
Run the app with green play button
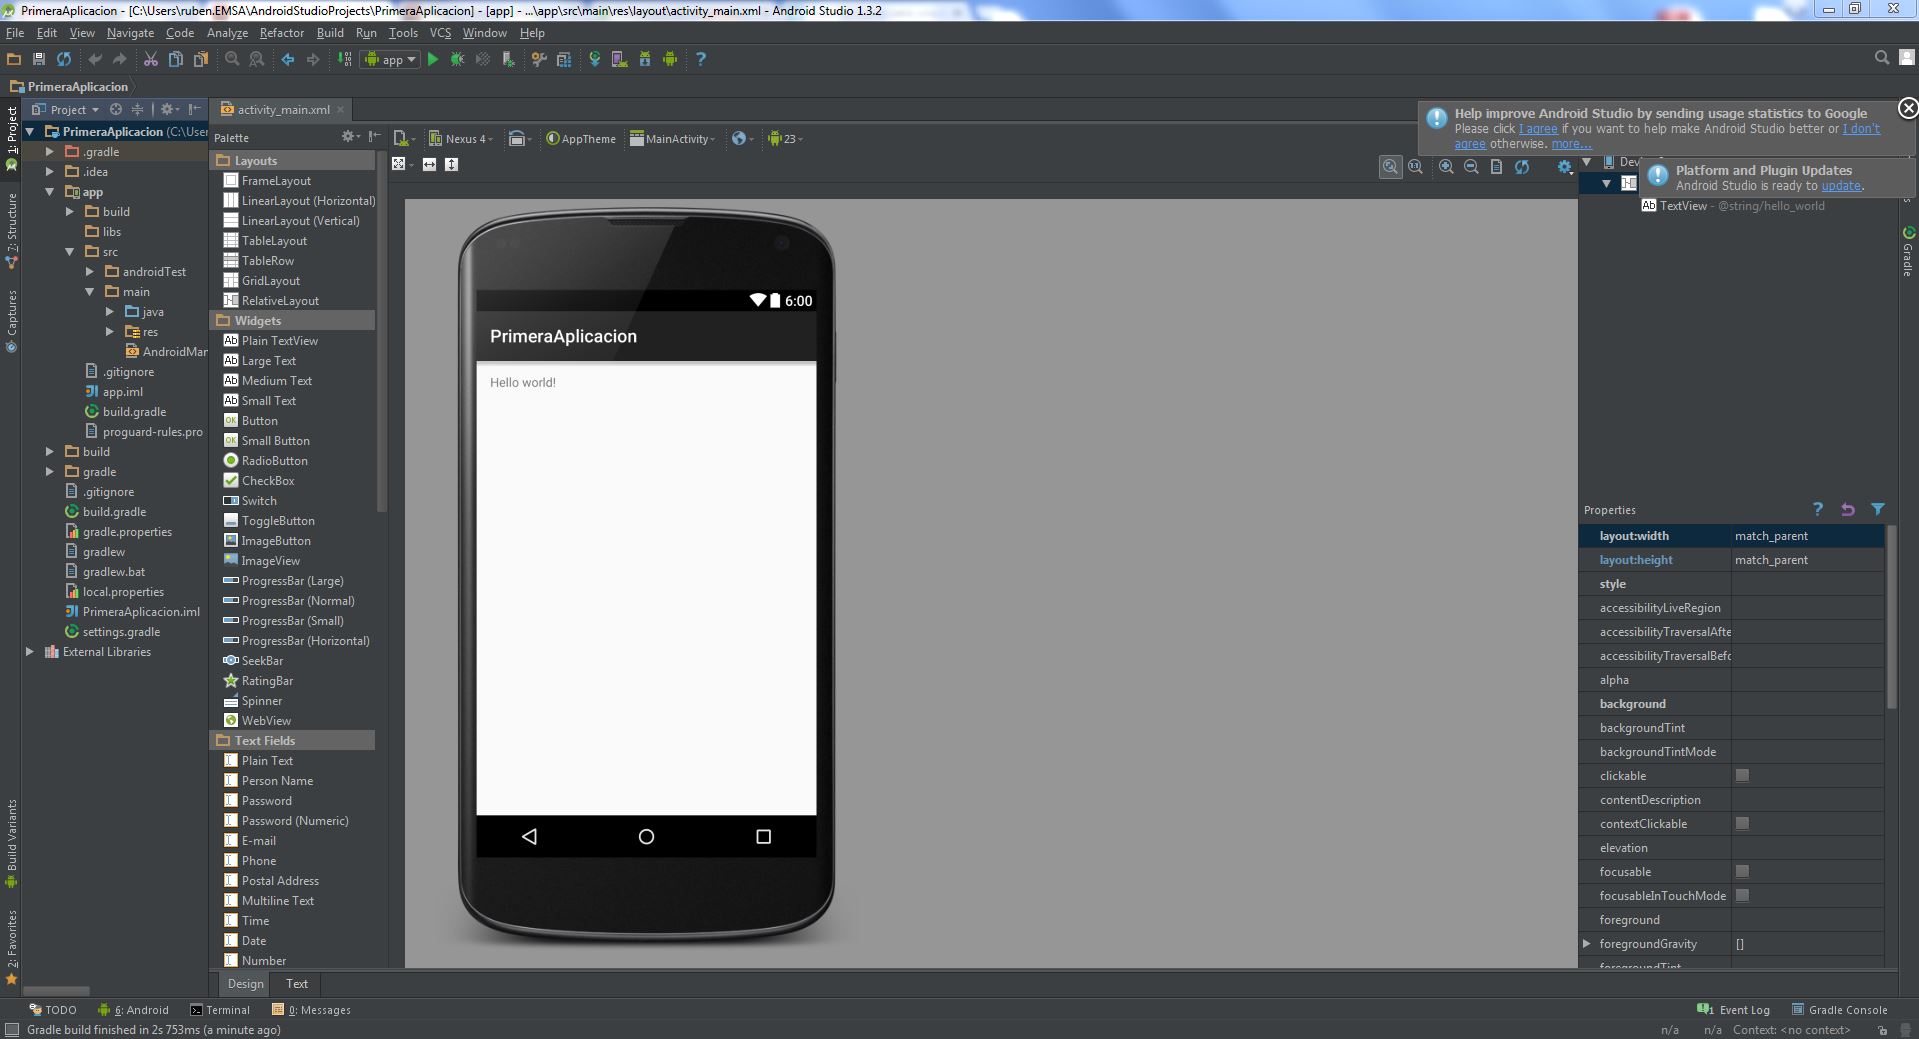tap(433, 60)
